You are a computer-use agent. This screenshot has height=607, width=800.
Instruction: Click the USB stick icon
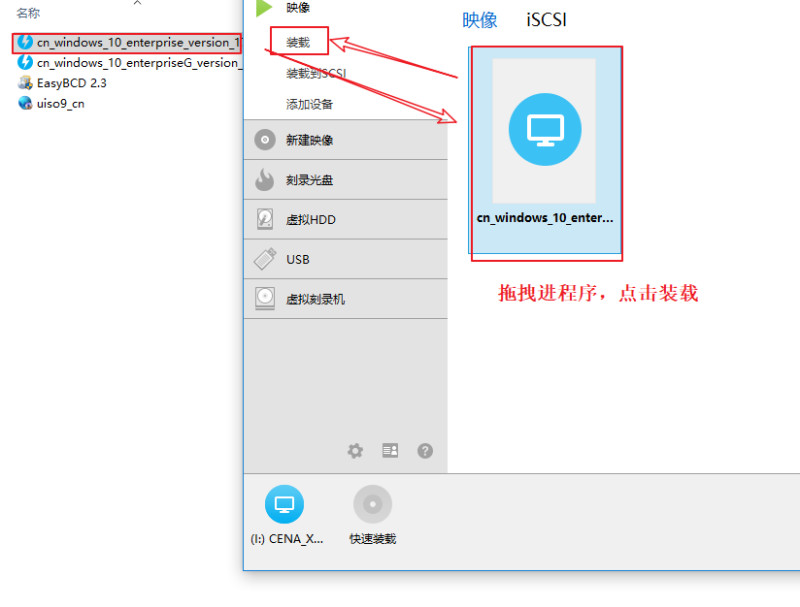[265, 259]
